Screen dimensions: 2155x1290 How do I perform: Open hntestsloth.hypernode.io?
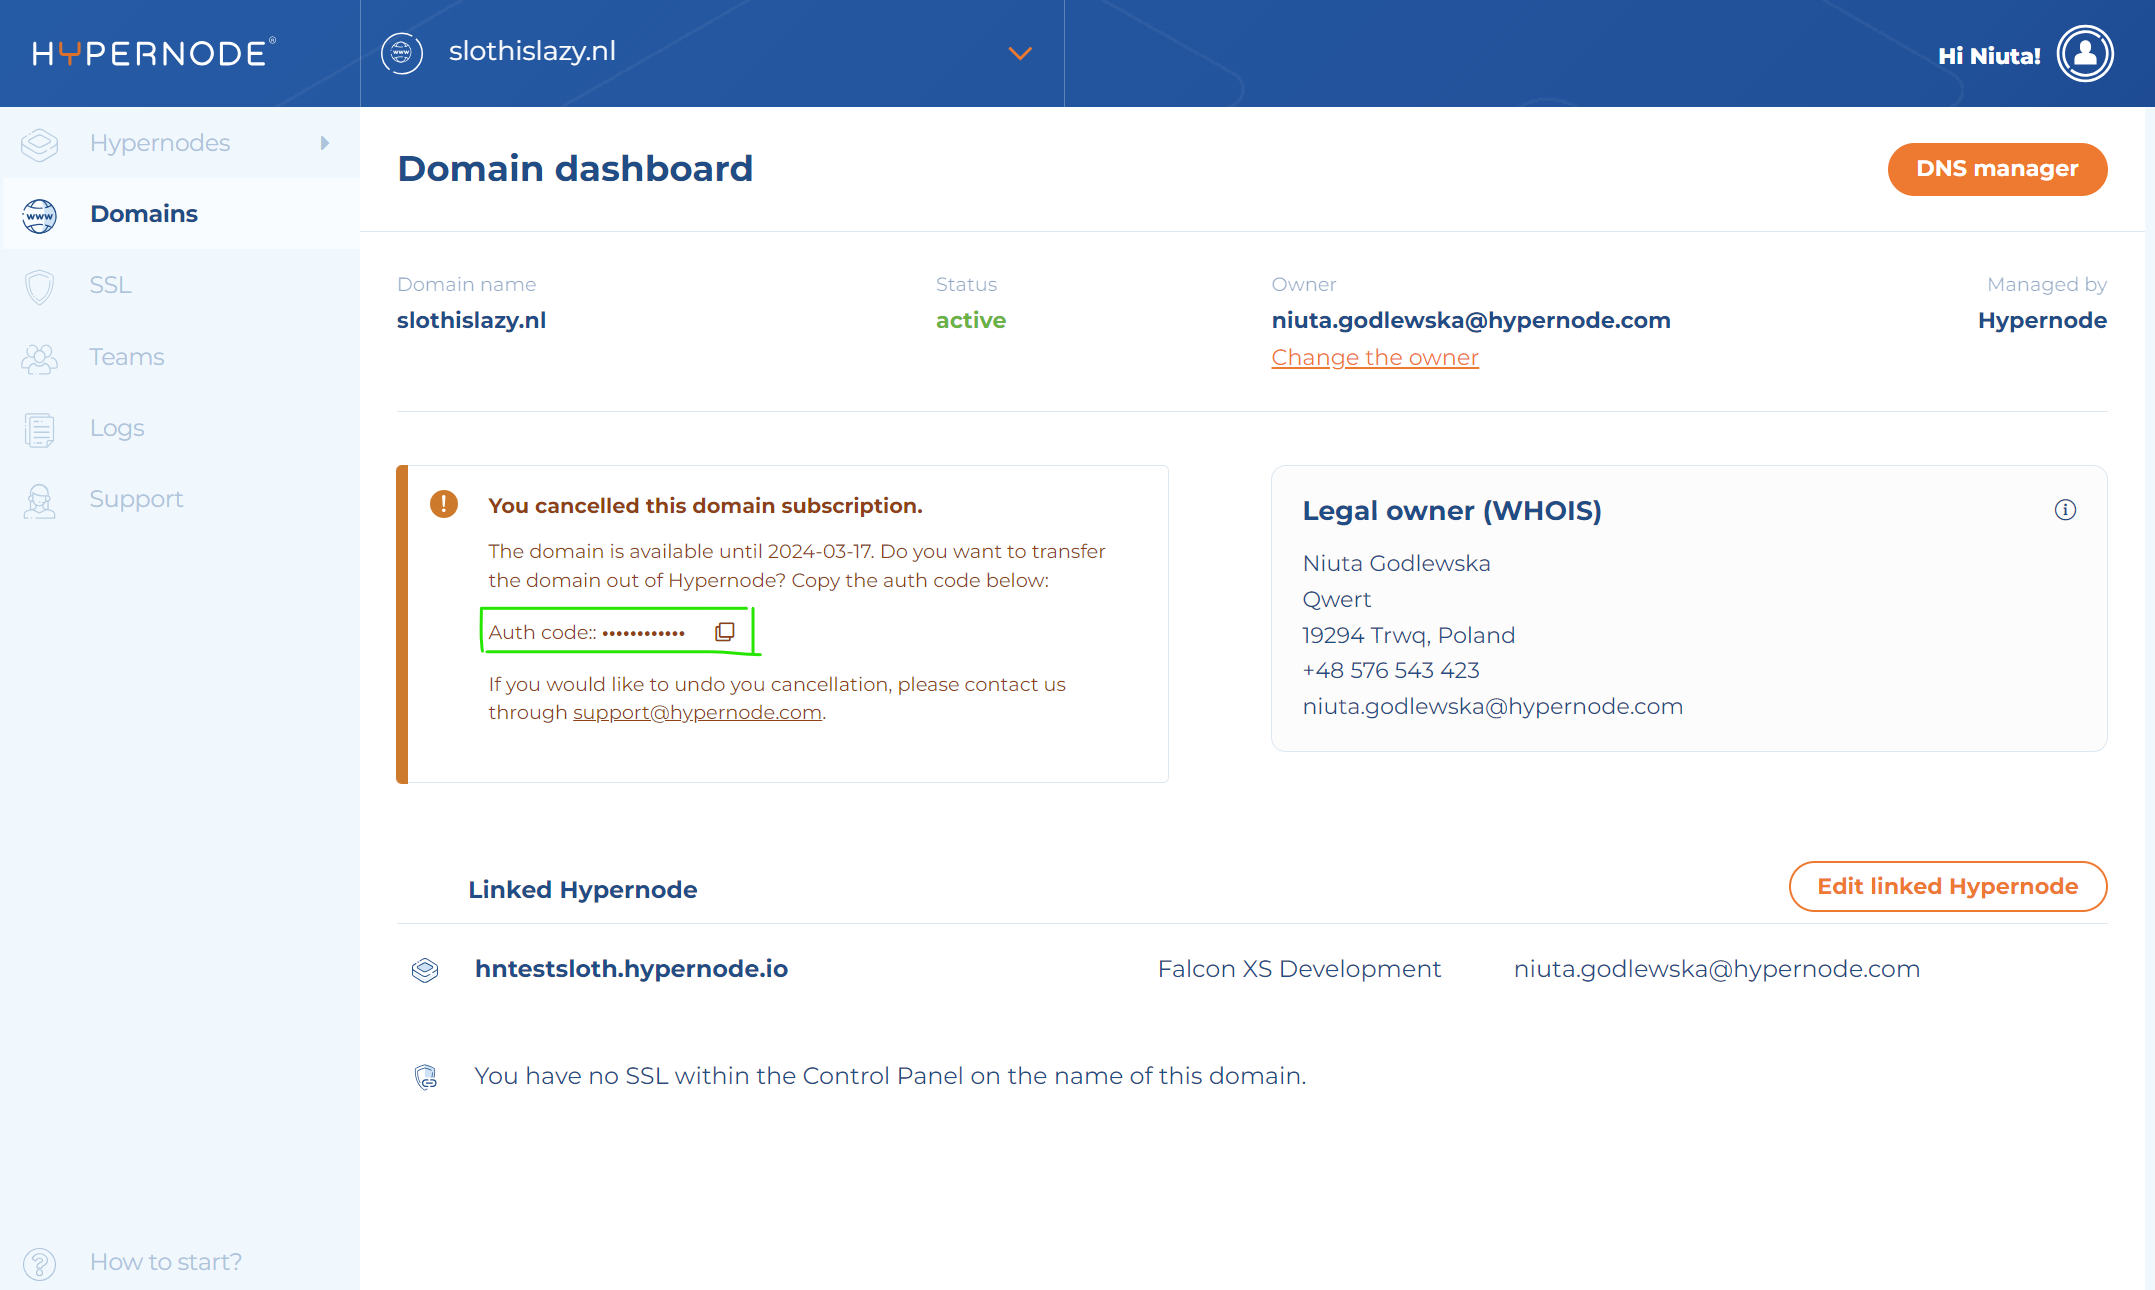click(631, 969)
